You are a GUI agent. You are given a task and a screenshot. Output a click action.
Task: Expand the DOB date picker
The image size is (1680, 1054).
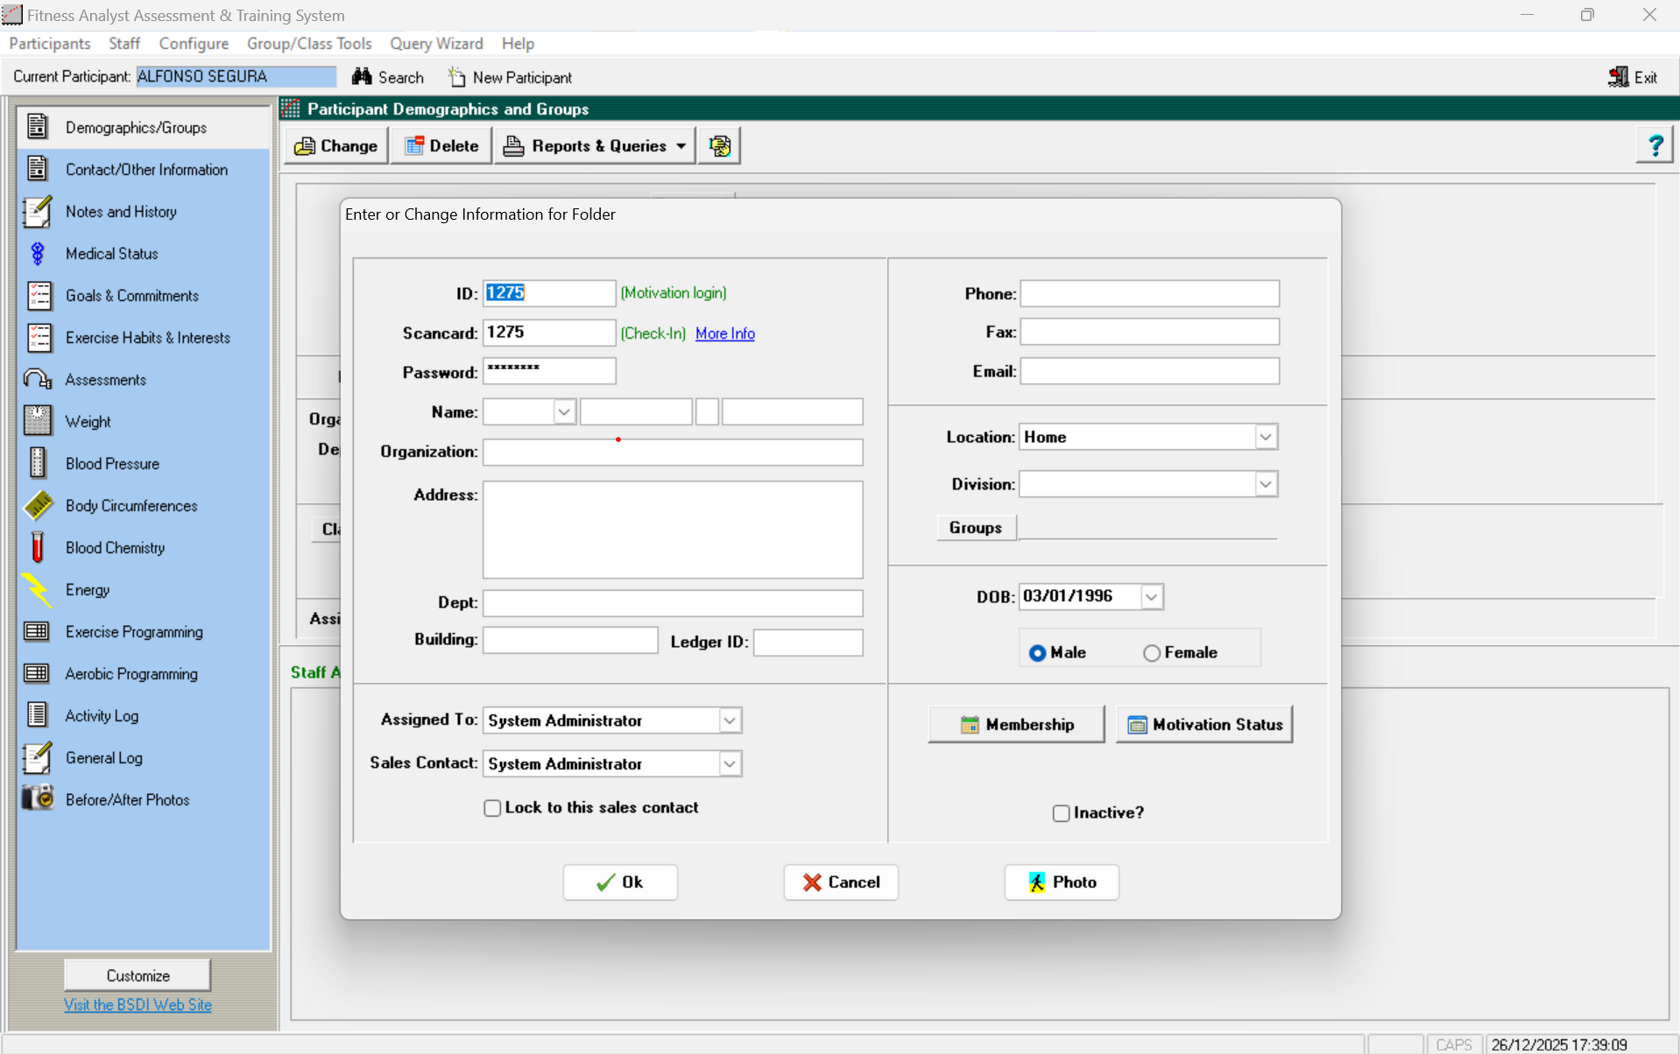[1151, 597]
